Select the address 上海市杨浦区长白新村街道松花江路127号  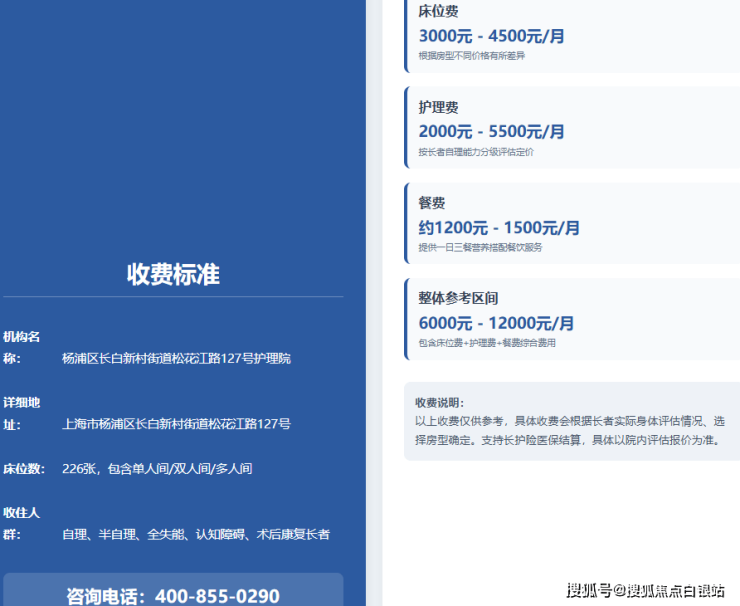coord(177,424)
